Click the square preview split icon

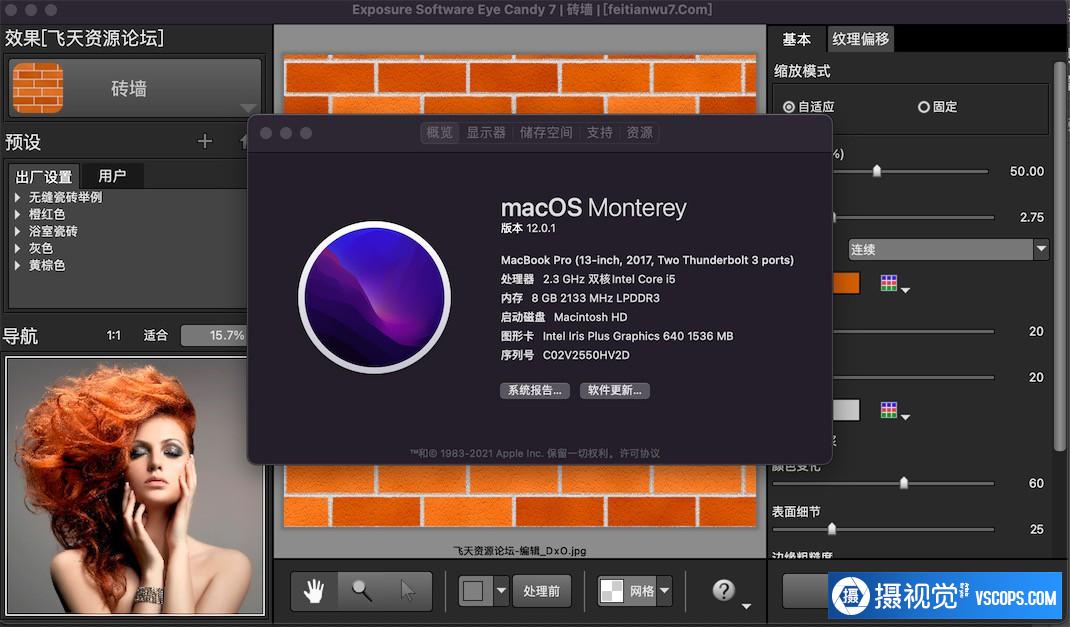pyautogui.click(x=474, y=591)
